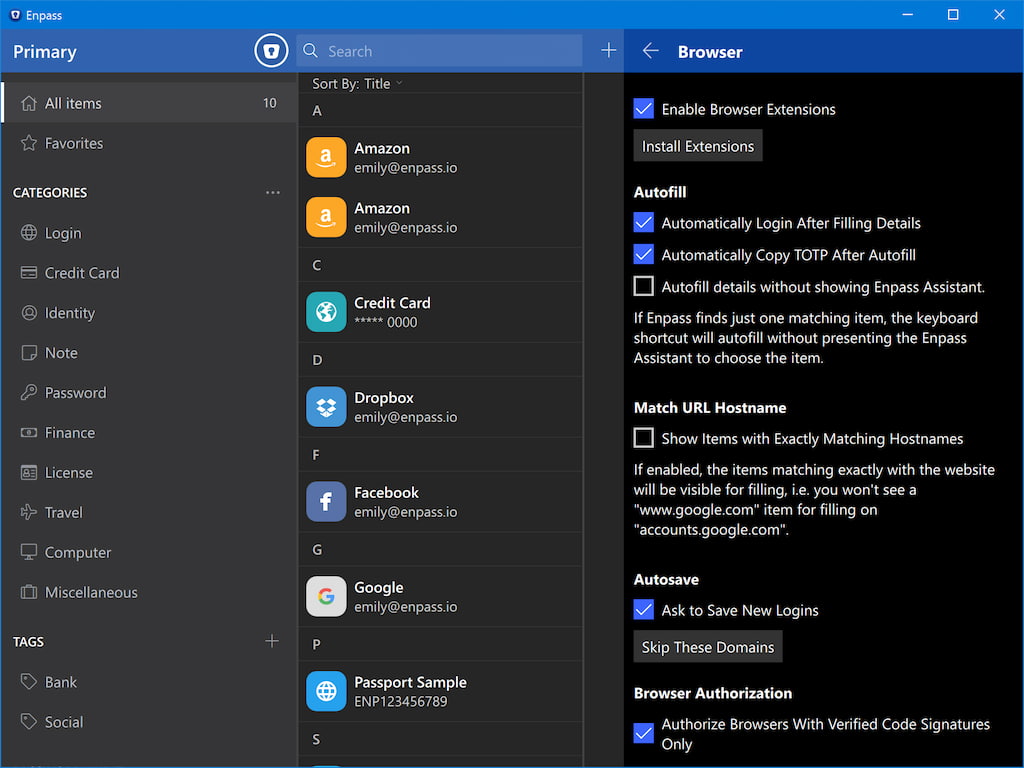Uncheck Ask to Save New Logins
1024x768 pixels.
[644, 610]
